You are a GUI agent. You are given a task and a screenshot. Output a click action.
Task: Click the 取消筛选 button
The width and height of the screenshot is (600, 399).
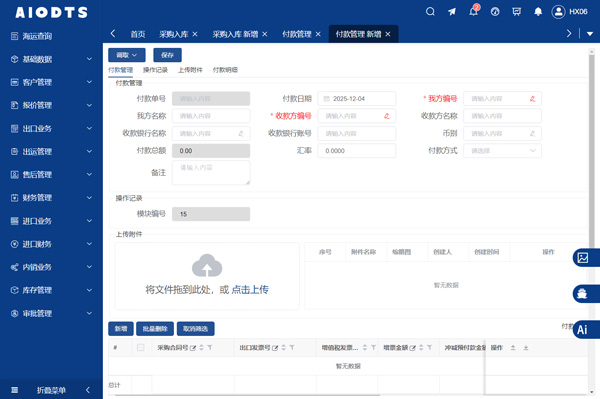pos(196,329)
